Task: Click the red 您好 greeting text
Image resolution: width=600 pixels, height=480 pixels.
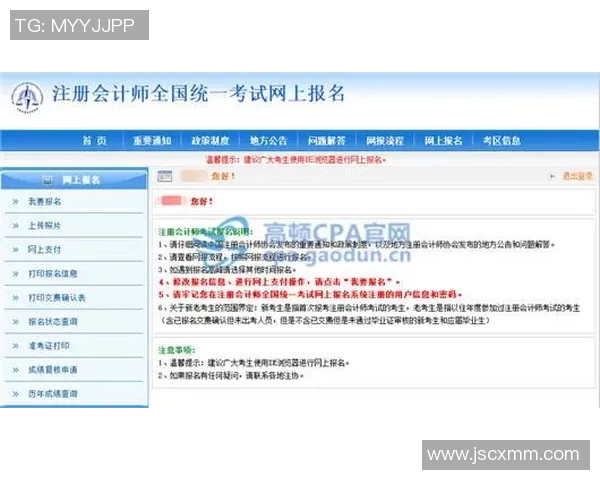Action: point(202,201)
